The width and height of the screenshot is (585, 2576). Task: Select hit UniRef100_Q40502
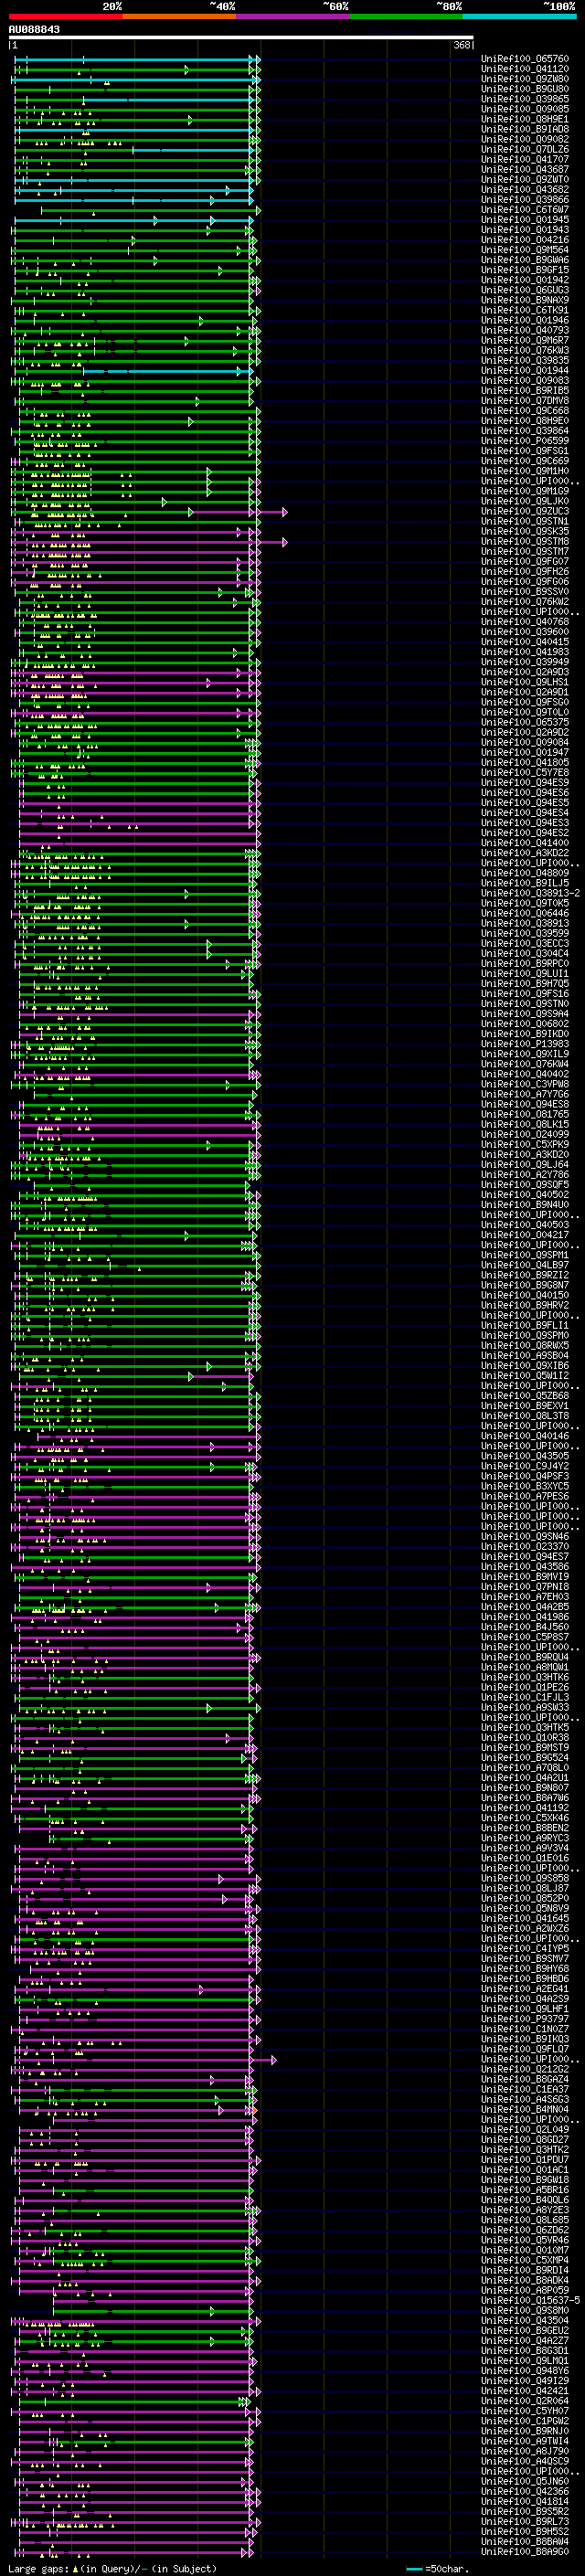[x=525, y=1195]
